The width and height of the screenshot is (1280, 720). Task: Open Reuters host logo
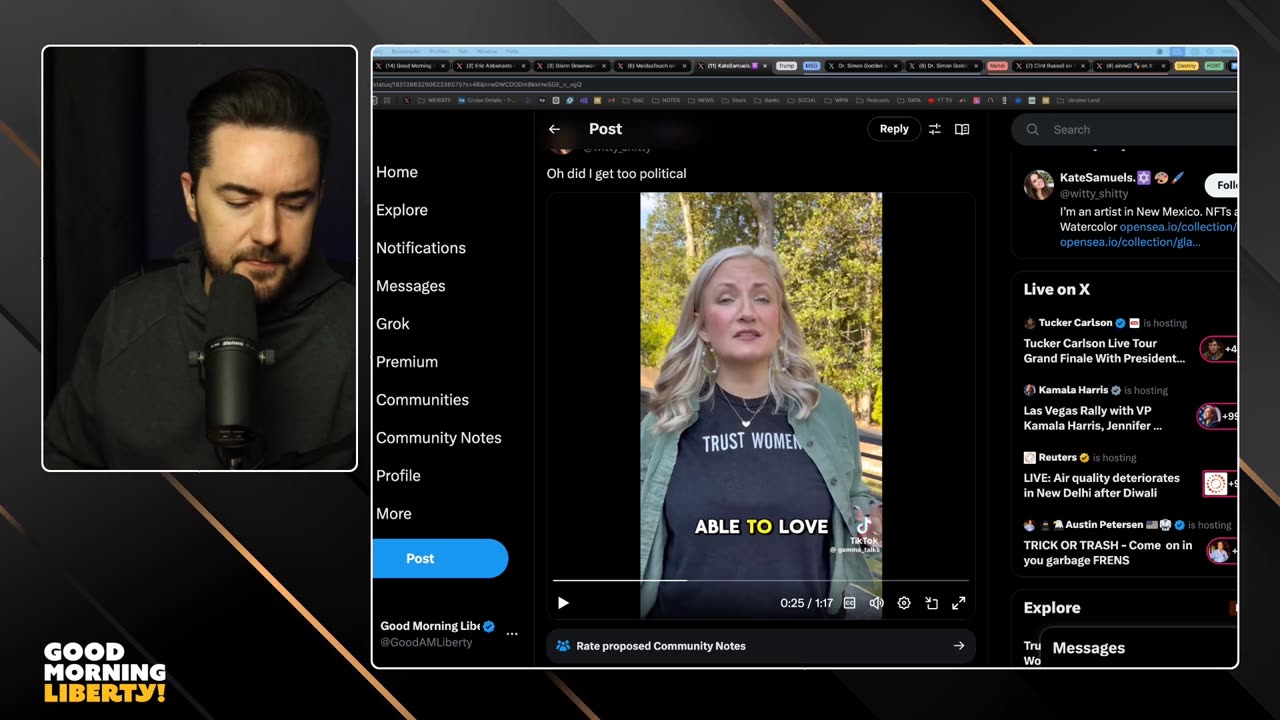point(1030,457)
